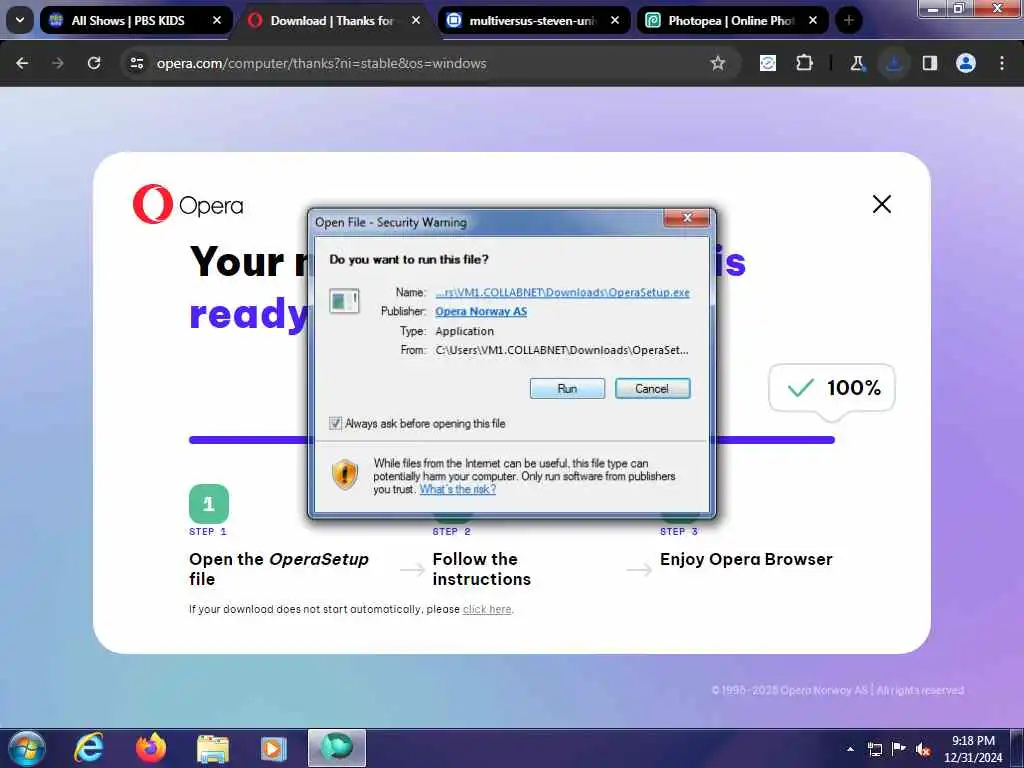The height and width of the screenshot is (768, 1024).
Task: Click the muted volume tray icon
Action: pyautogui.click(x=923, y=749)
